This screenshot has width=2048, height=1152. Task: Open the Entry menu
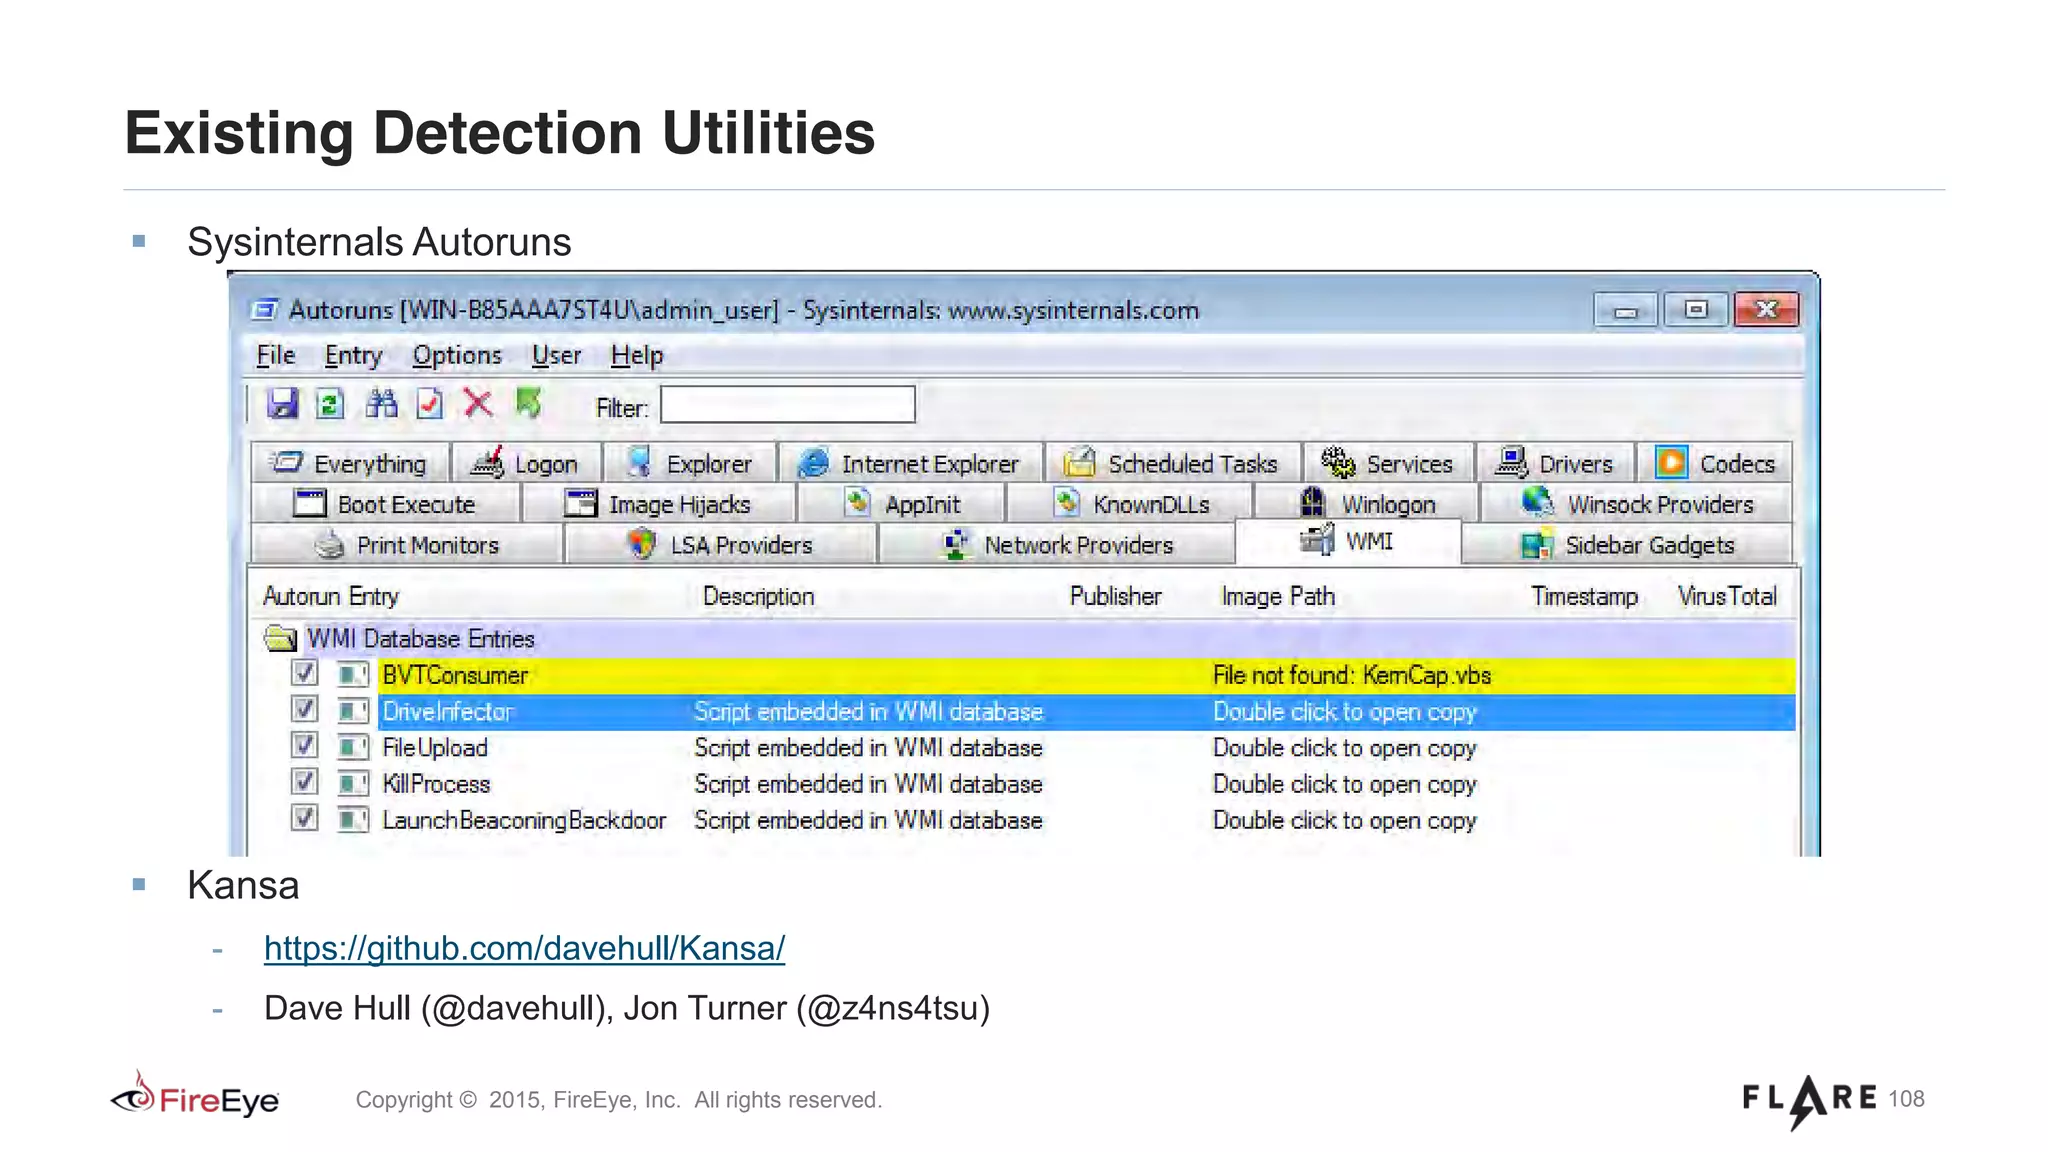pos(353,355)
